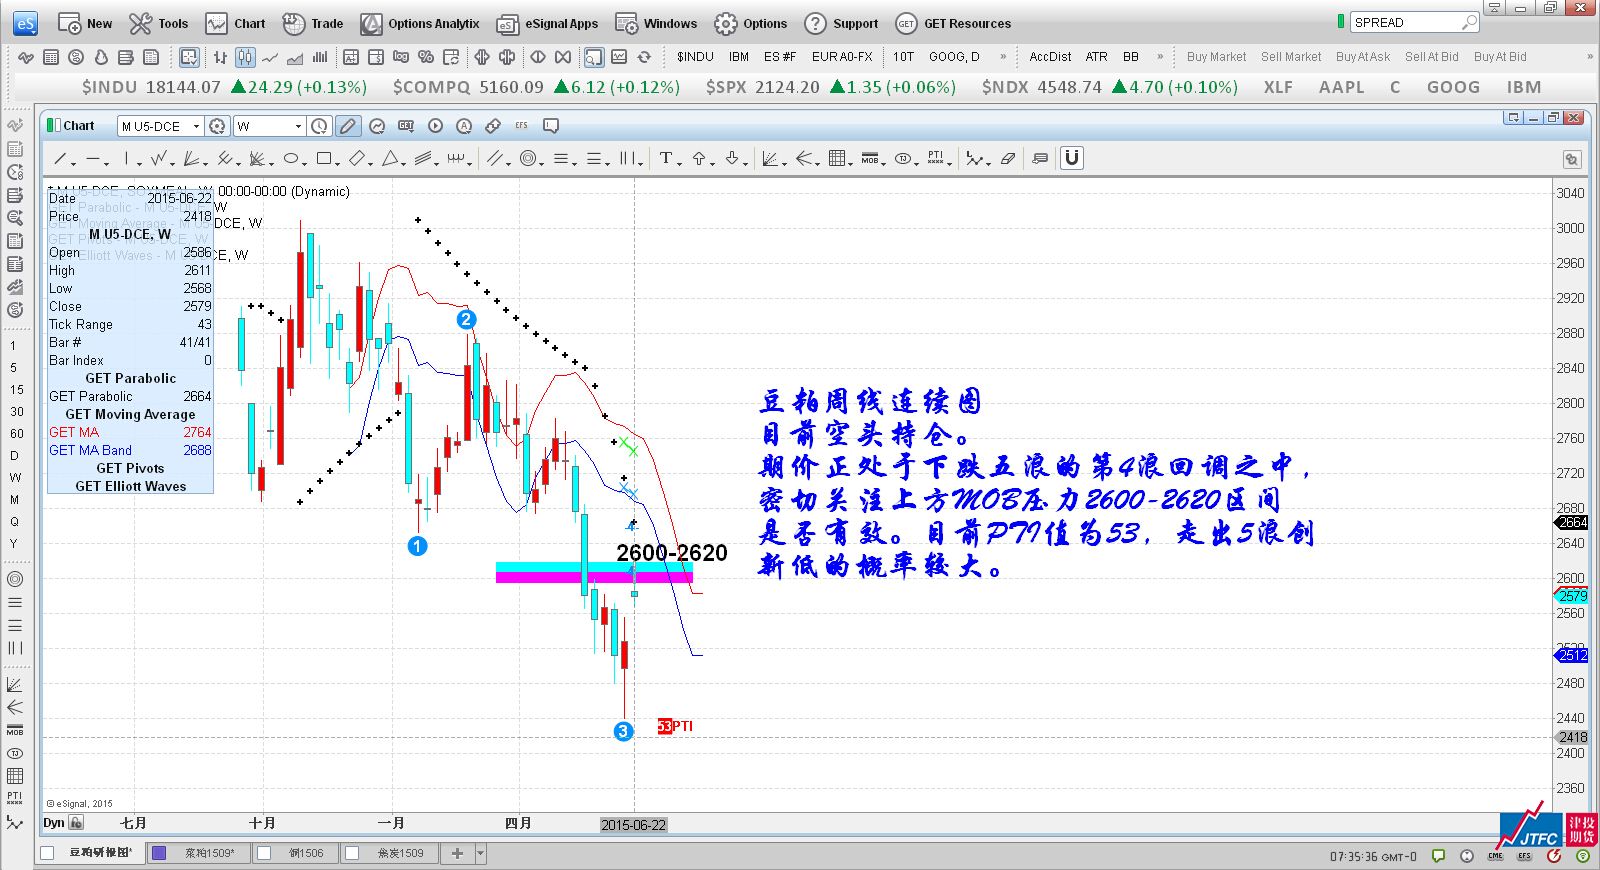Viewport: 1600px width, 870px height.
Task: Select the up arrow marker tool
Action: coord(699,158)
